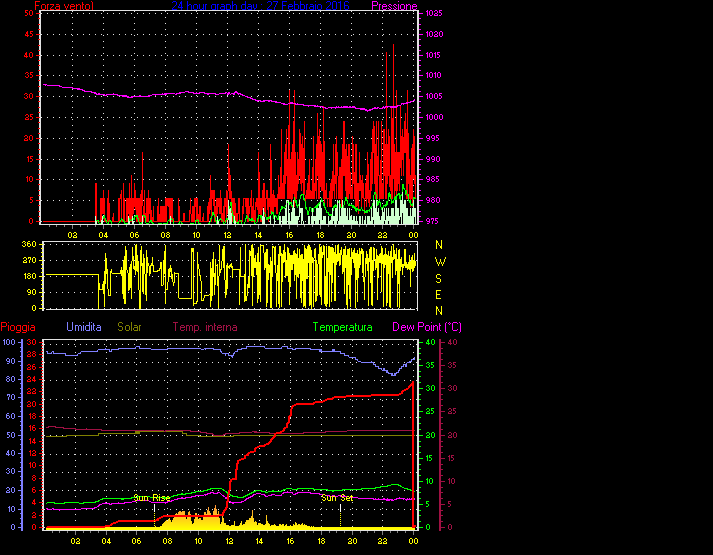Select the 'S' compass letter

[x=438, y=279]
